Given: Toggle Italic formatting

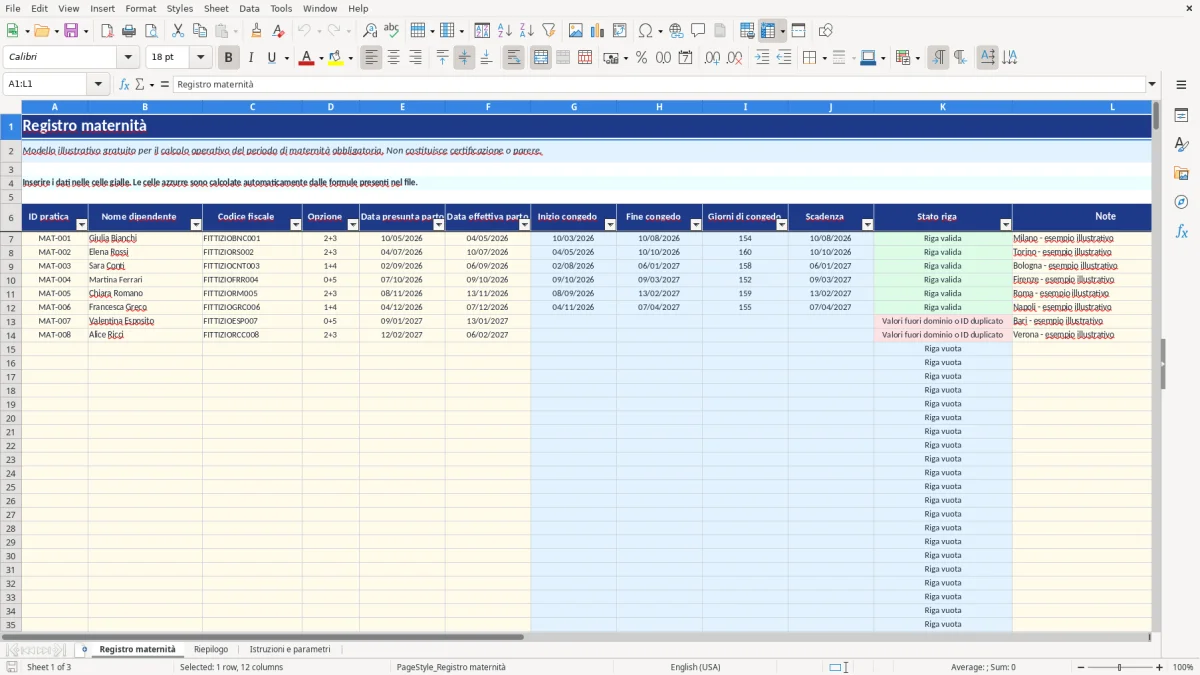Looking at the screenshot, I should 250,58.
